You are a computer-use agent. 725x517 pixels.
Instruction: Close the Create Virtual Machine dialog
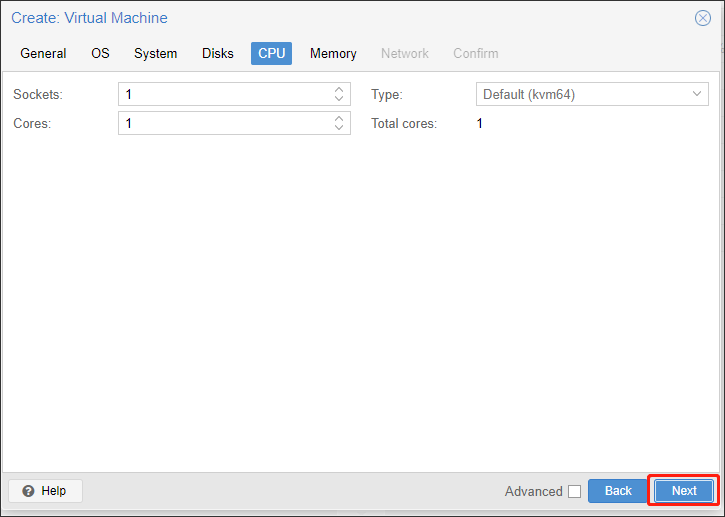(702, 18)
